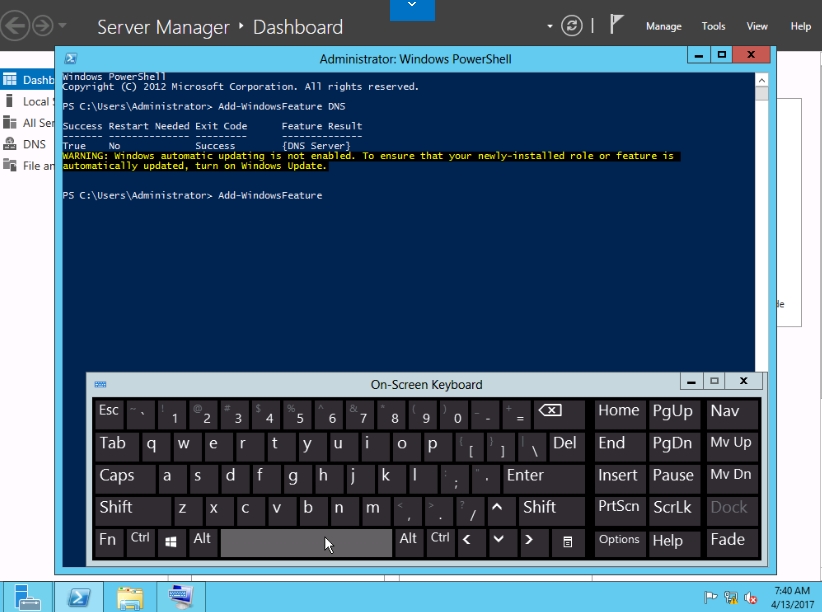Select Dashboard in Server Manager sidebar

coord(27,80)
